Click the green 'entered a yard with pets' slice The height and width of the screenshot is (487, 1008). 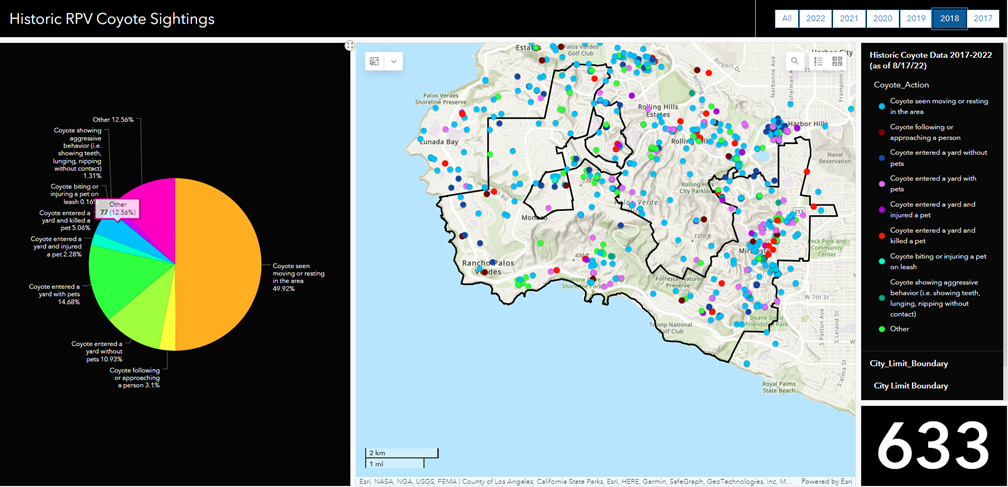coord(120,275)
